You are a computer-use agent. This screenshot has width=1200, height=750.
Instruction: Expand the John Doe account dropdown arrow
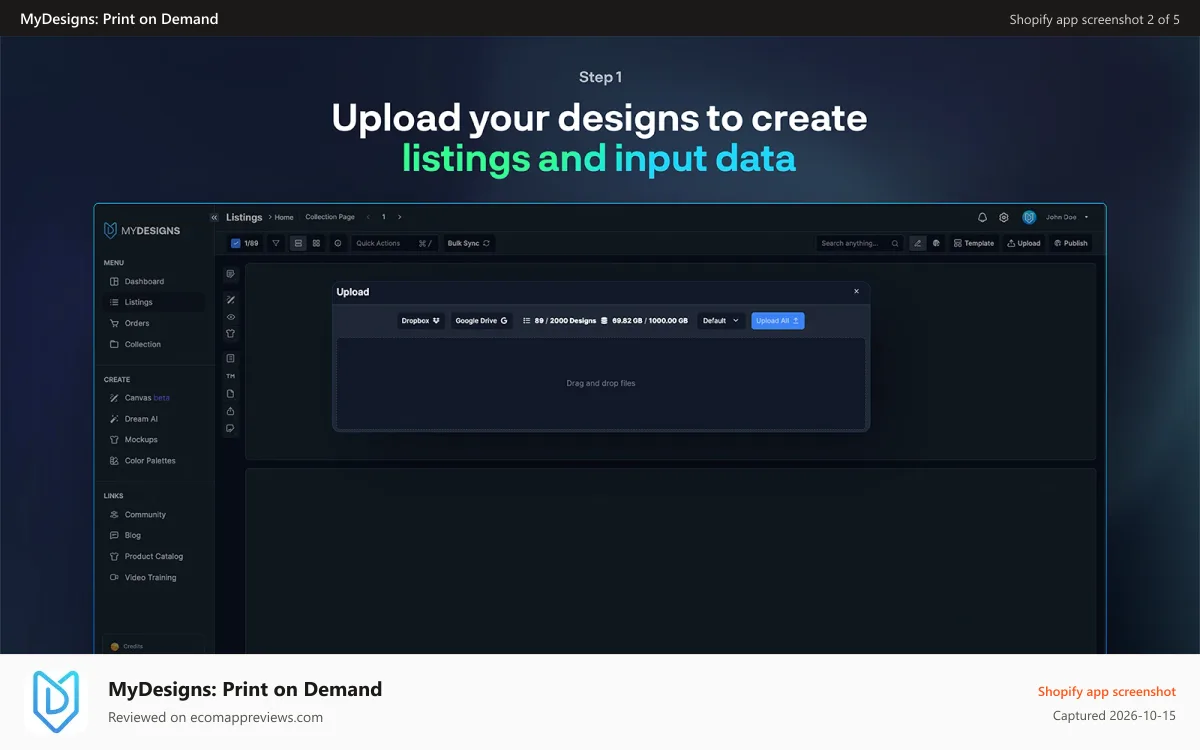(1087, 217)
